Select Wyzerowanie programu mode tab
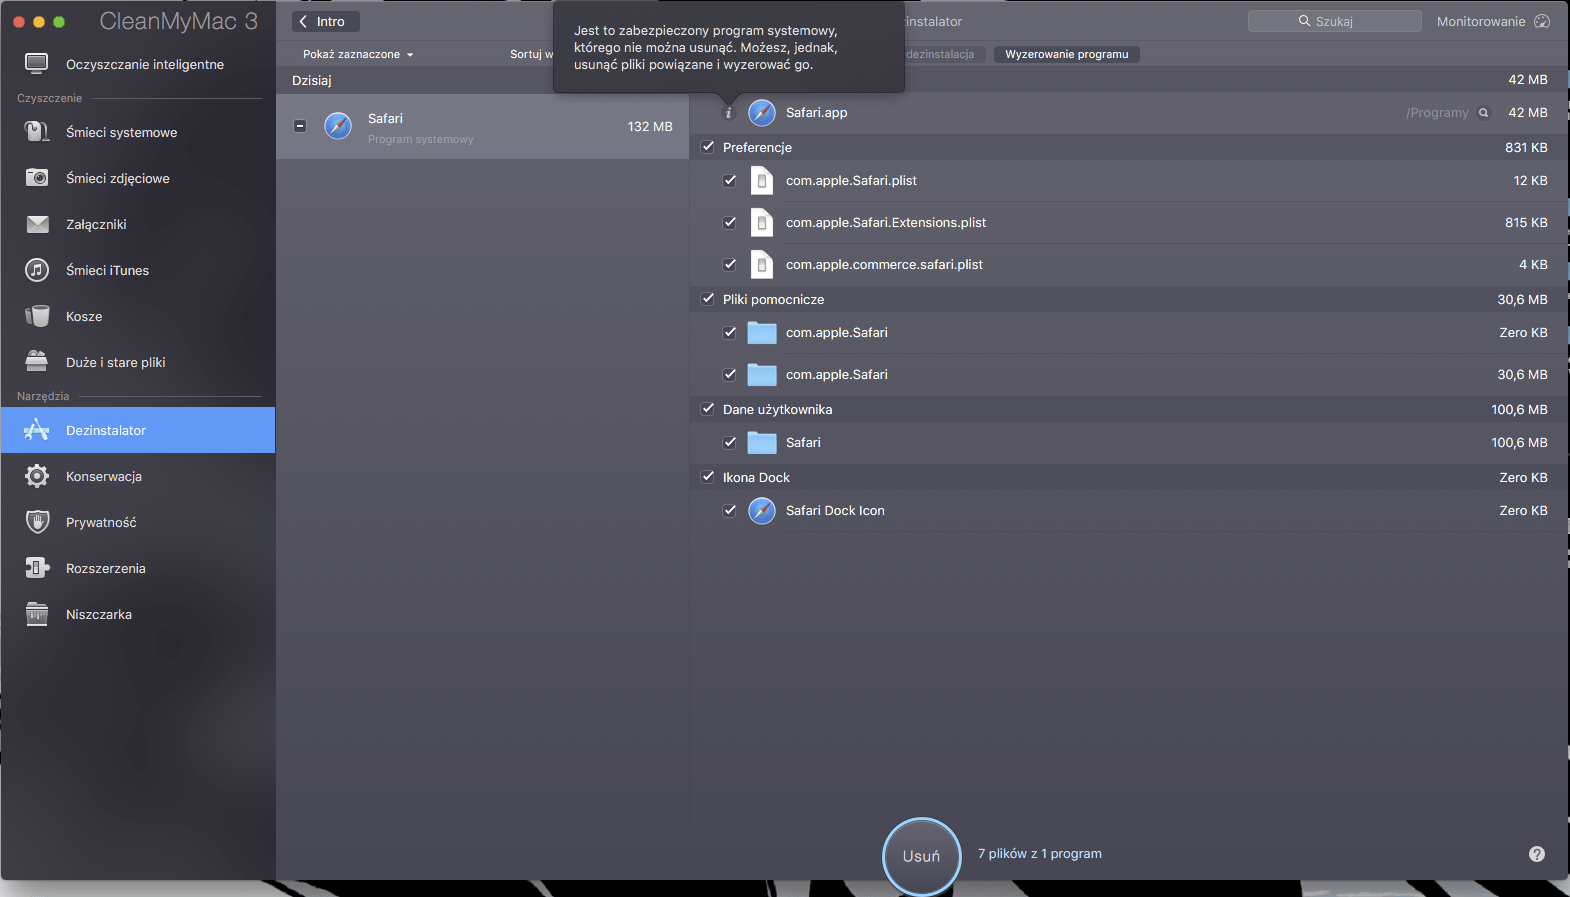 tap(1066, 54)
